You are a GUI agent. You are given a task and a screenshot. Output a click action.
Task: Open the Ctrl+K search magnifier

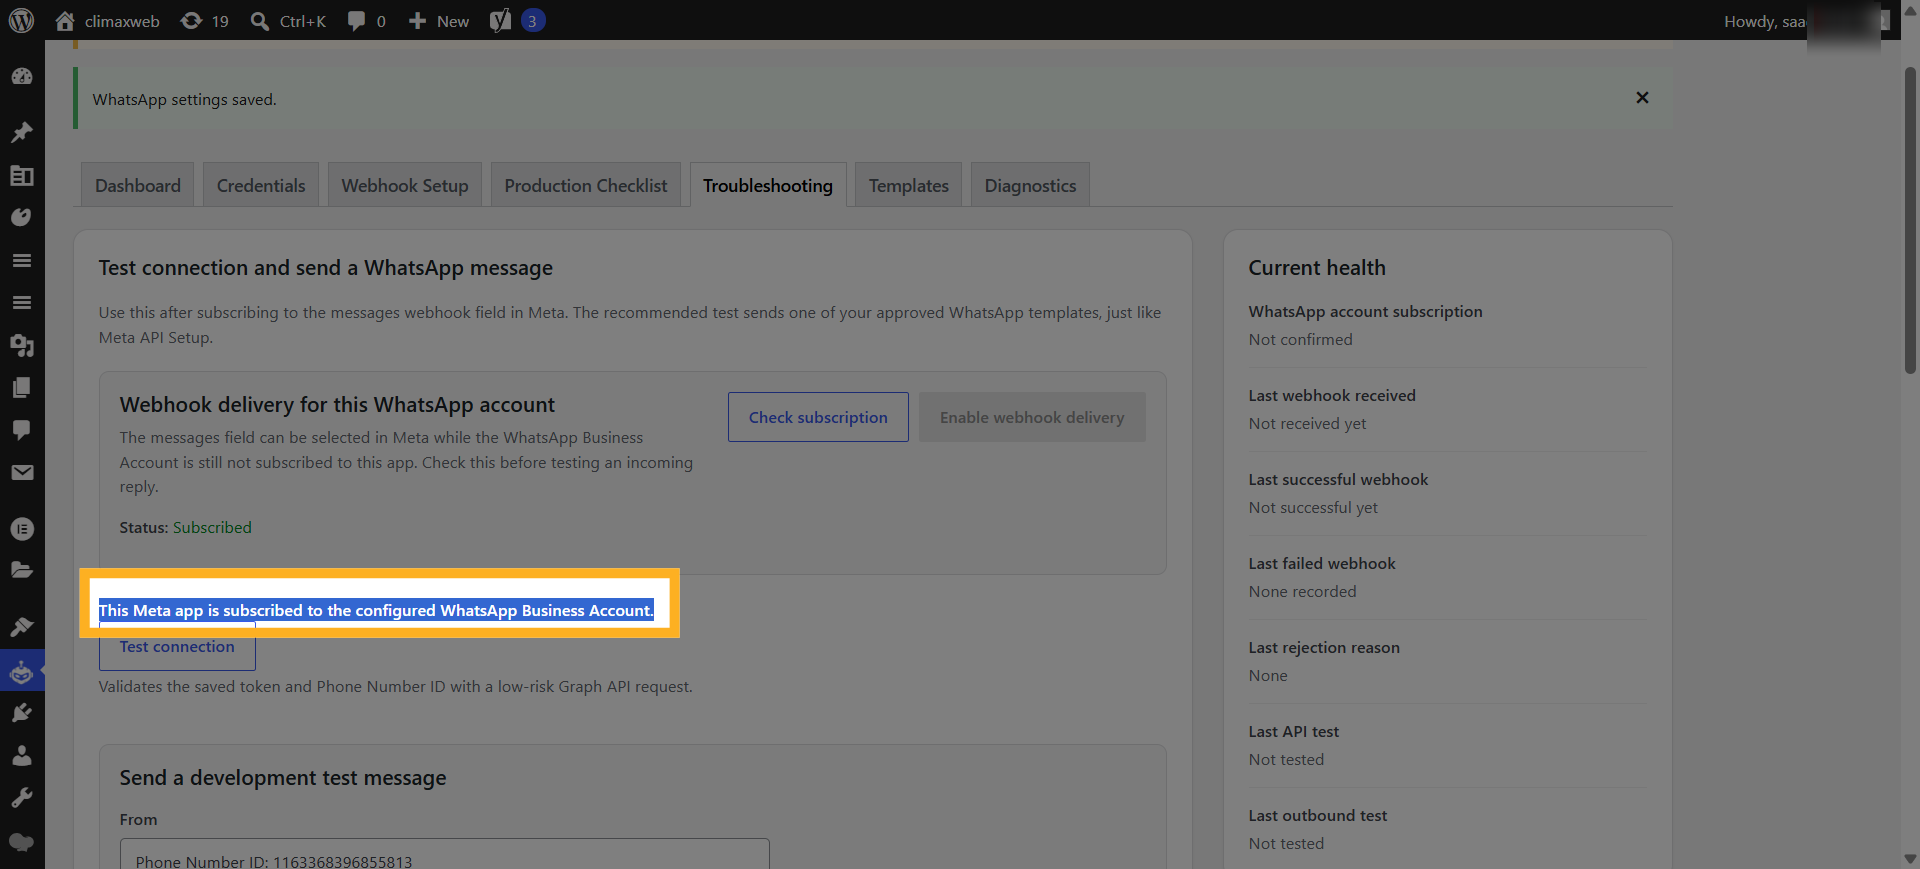(260, 21)
